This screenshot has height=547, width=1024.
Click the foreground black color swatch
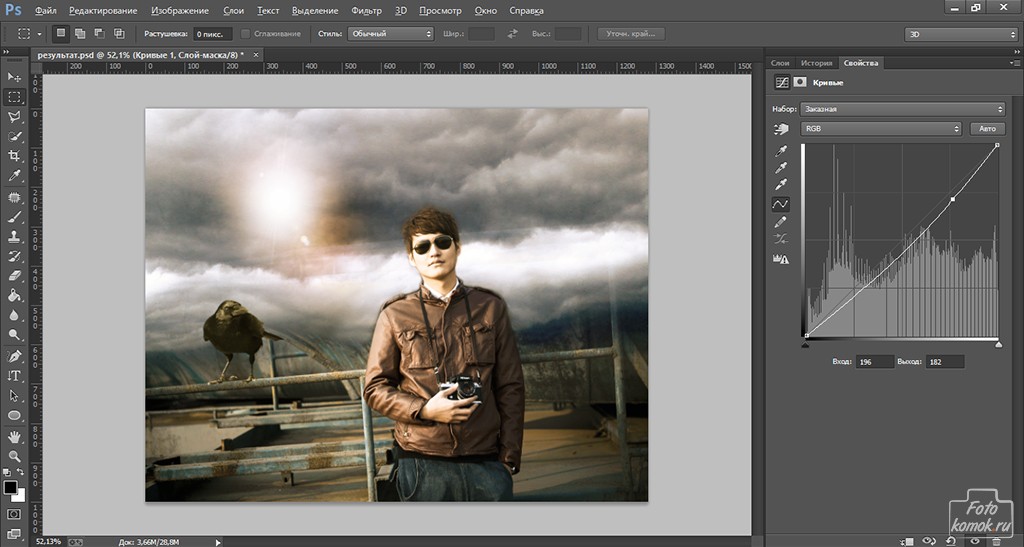[x=10, y=488]
